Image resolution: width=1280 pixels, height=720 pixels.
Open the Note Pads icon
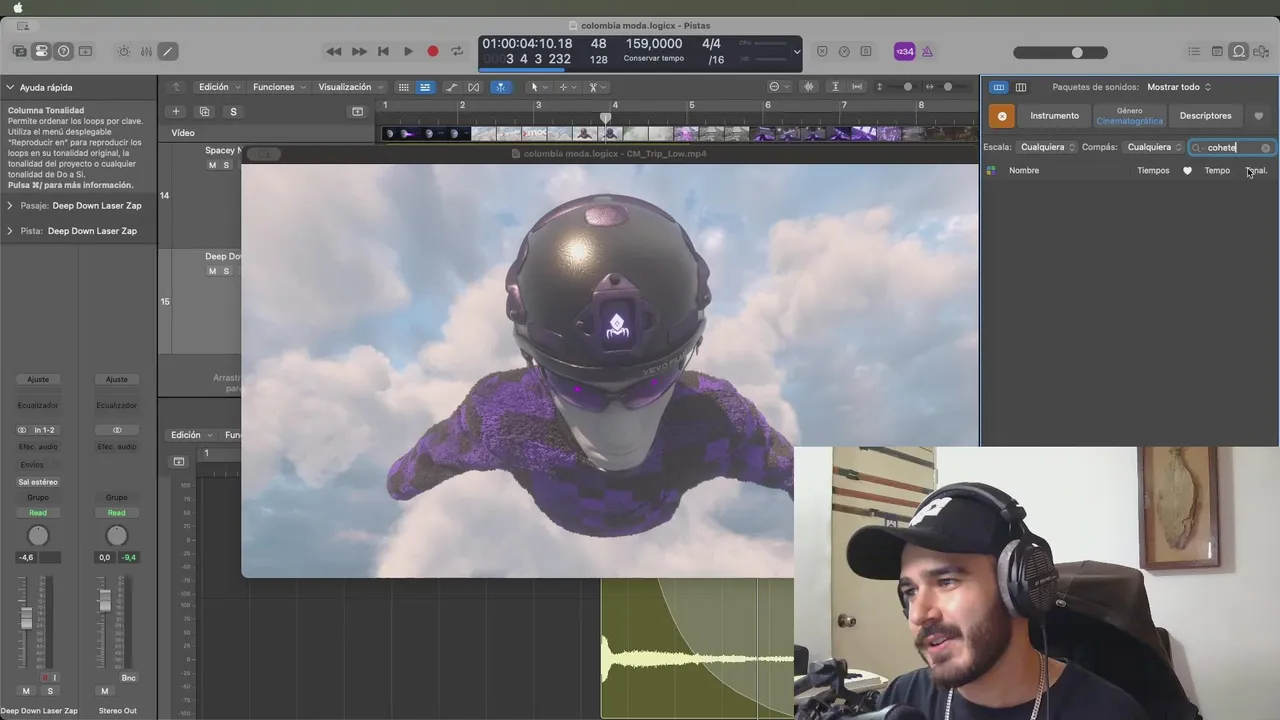[x=1217, y=51]
